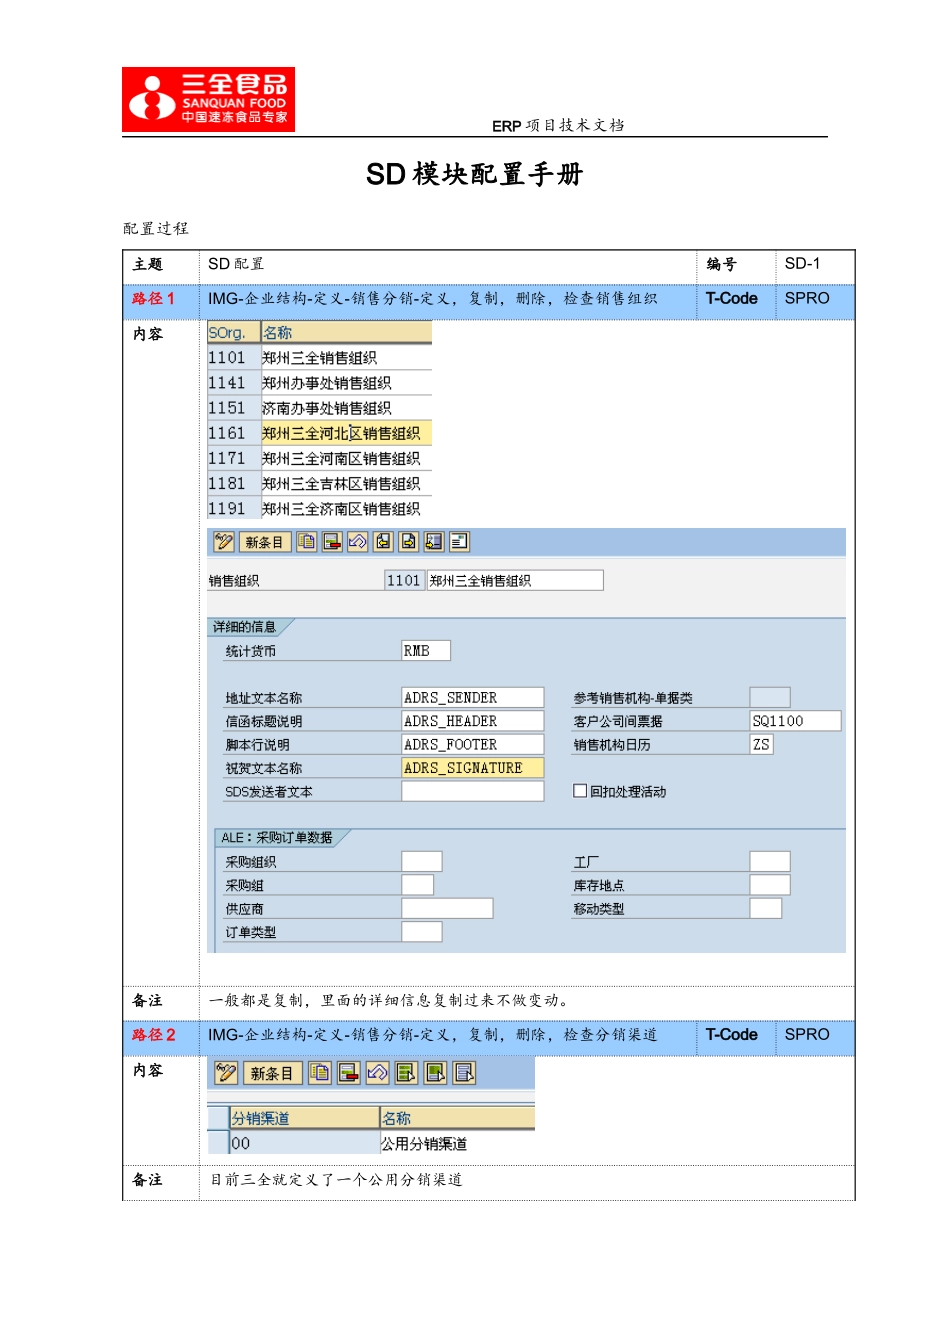This screenshot has width=950, height=1344.
Task: Click the highlighted ADRS_SIGNATURE field
Action: click(x=473, y=768)
